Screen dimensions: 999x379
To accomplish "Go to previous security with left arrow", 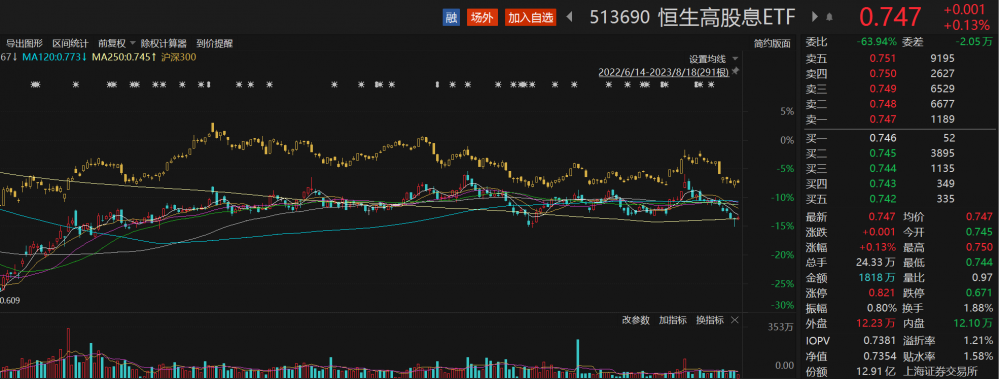I will pos(569,17).
